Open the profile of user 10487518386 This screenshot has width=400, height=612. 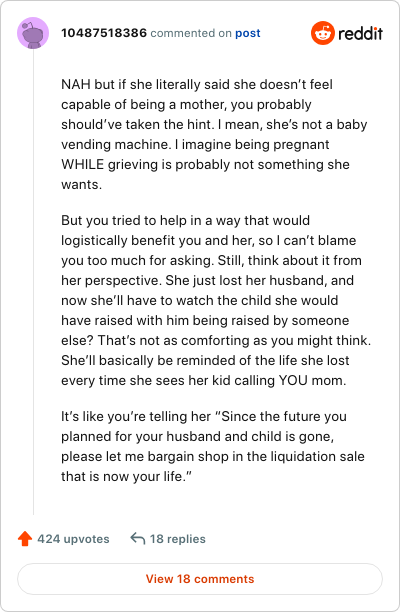coord(104,33)
